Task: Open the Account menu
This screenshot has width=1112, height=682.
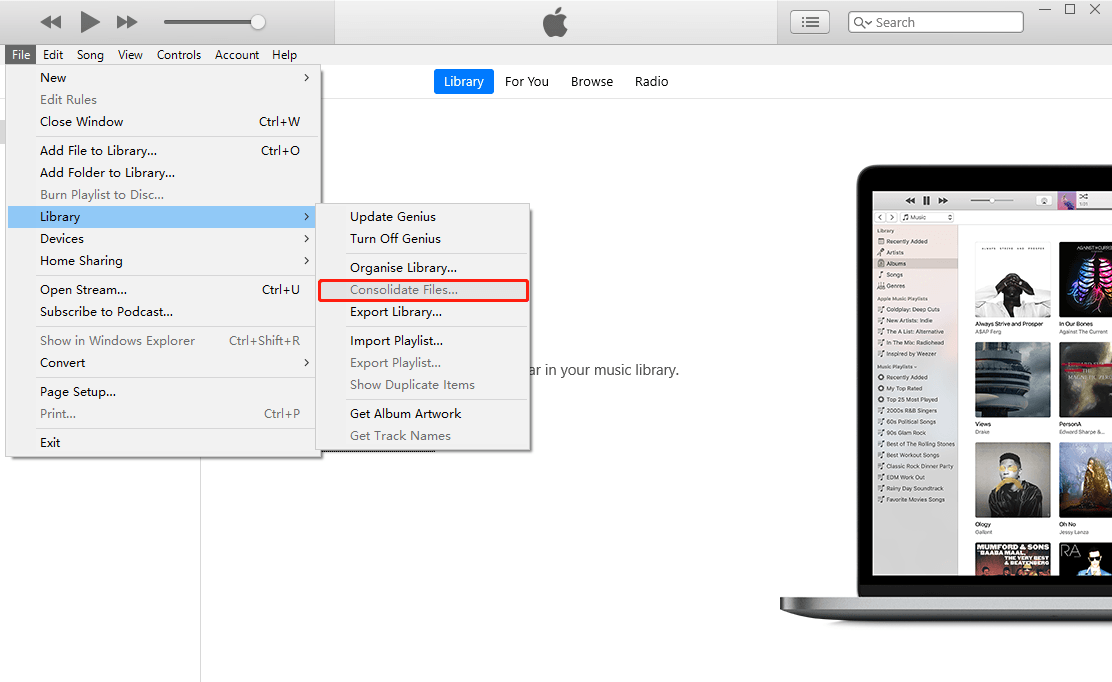Action: tap(237, 55)
